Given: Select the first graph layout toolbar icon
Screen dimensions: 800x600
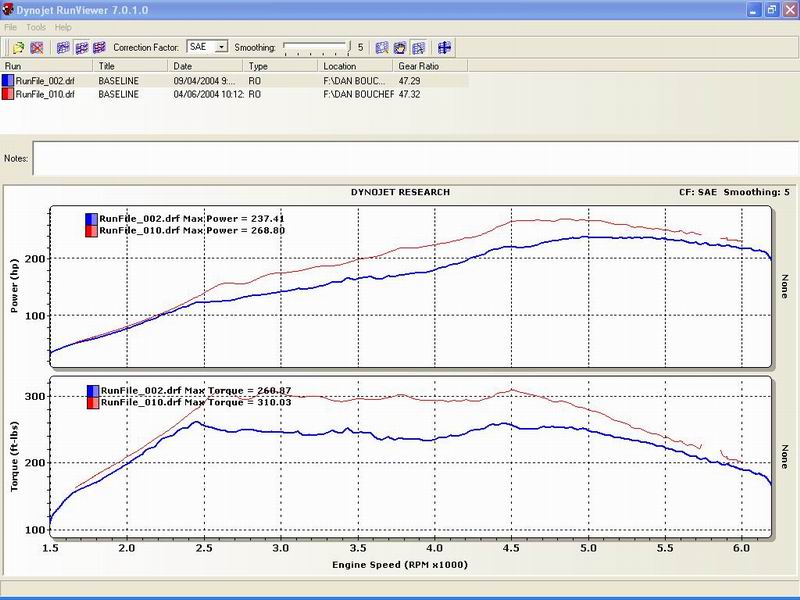Looking at the screenshot, I should tap(62, 47).
